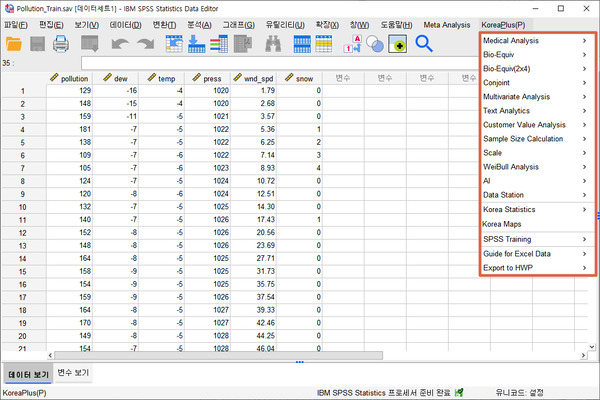Click the horizontal scrollbar thumb
Screen dimensions: 600x400
tap(218, 356)
